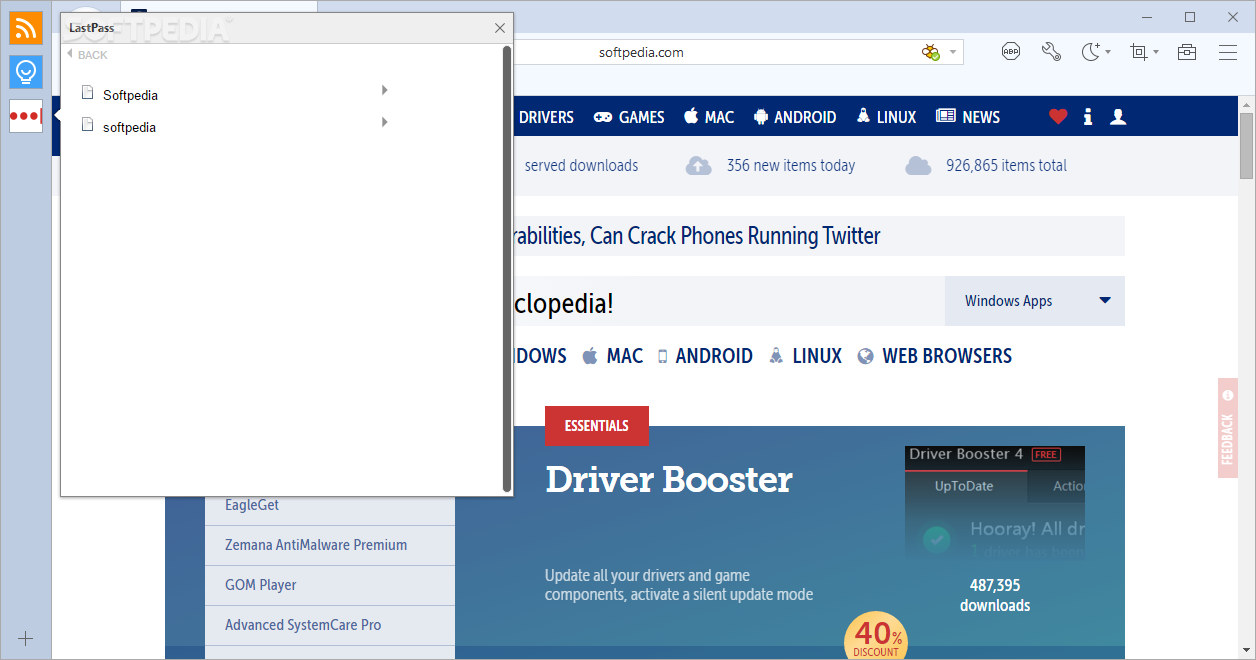Open GAMES in Softpedia navigation
The height and width of the screenshot is (660, 1256).
pyautogui.click(x=629, y=117)
